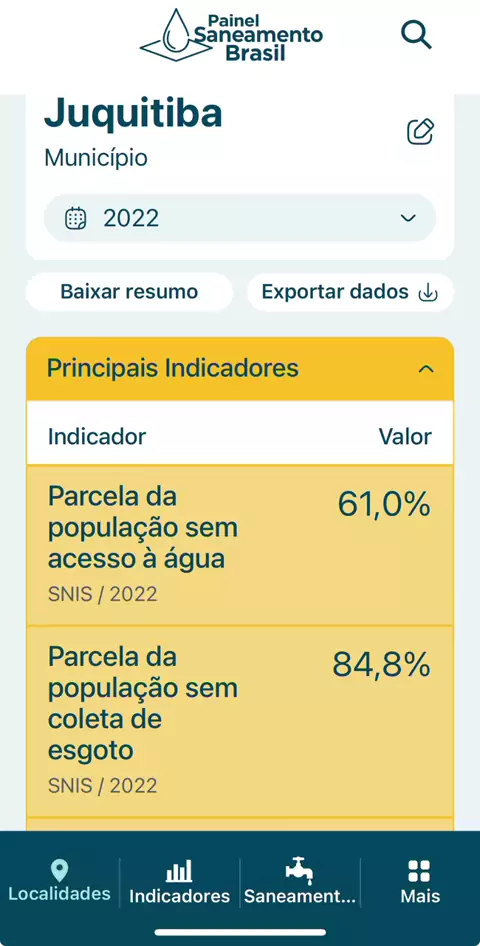480x946 pixels.
Task: Switch to the Indicadores tab label
Action: [180, 896]
